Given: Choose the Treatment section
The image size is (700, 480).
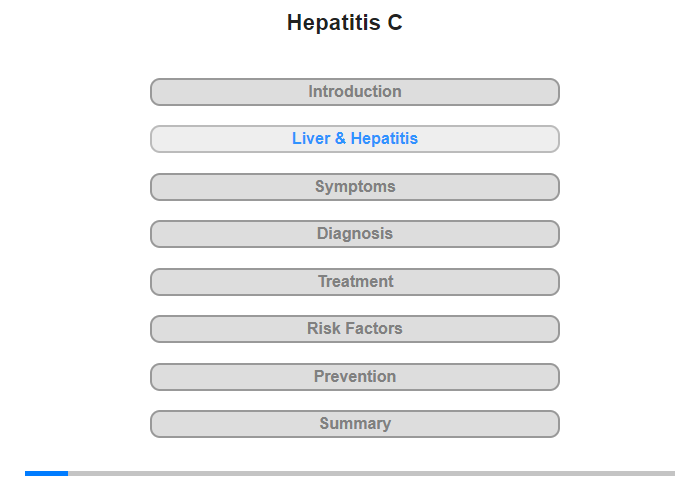Looking at the screenshot, I should 354,282.
